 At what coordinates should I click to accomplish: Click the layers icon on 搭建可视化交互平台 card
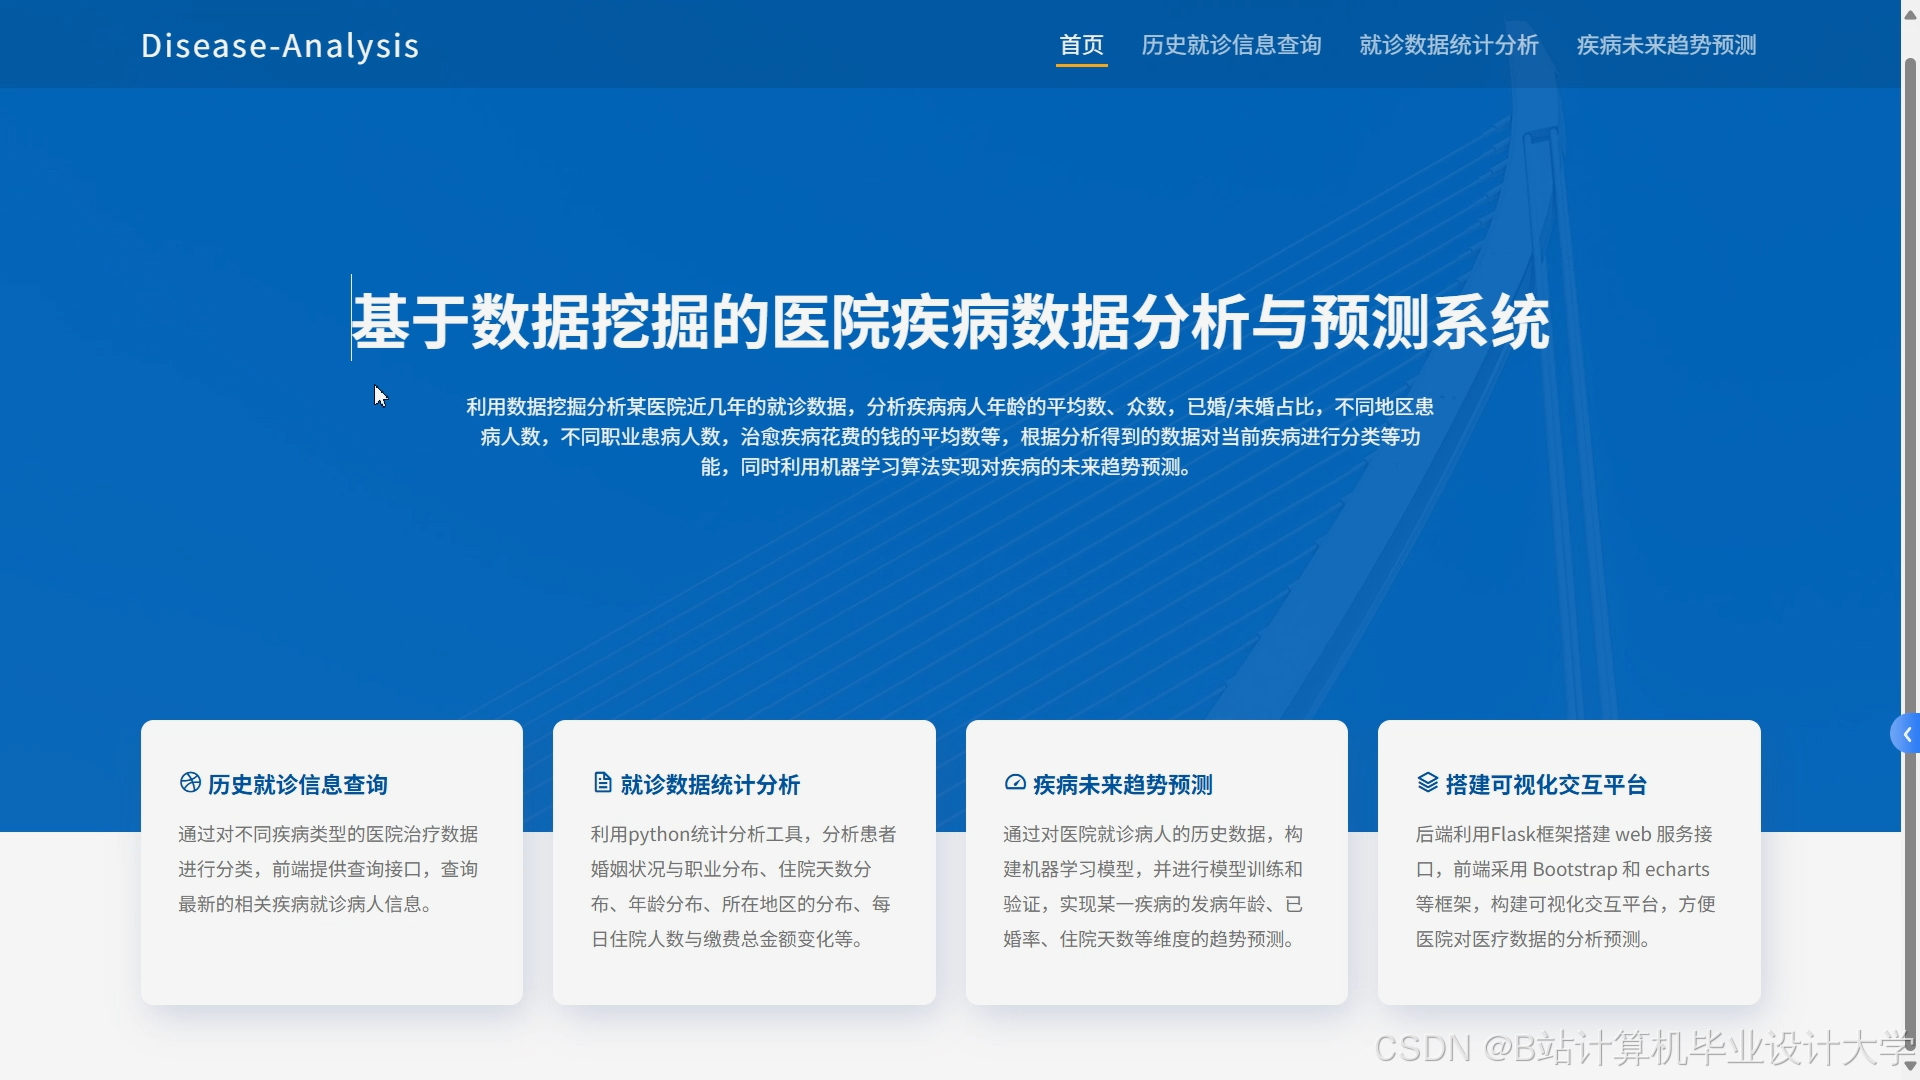click(x=1427, y=784)
